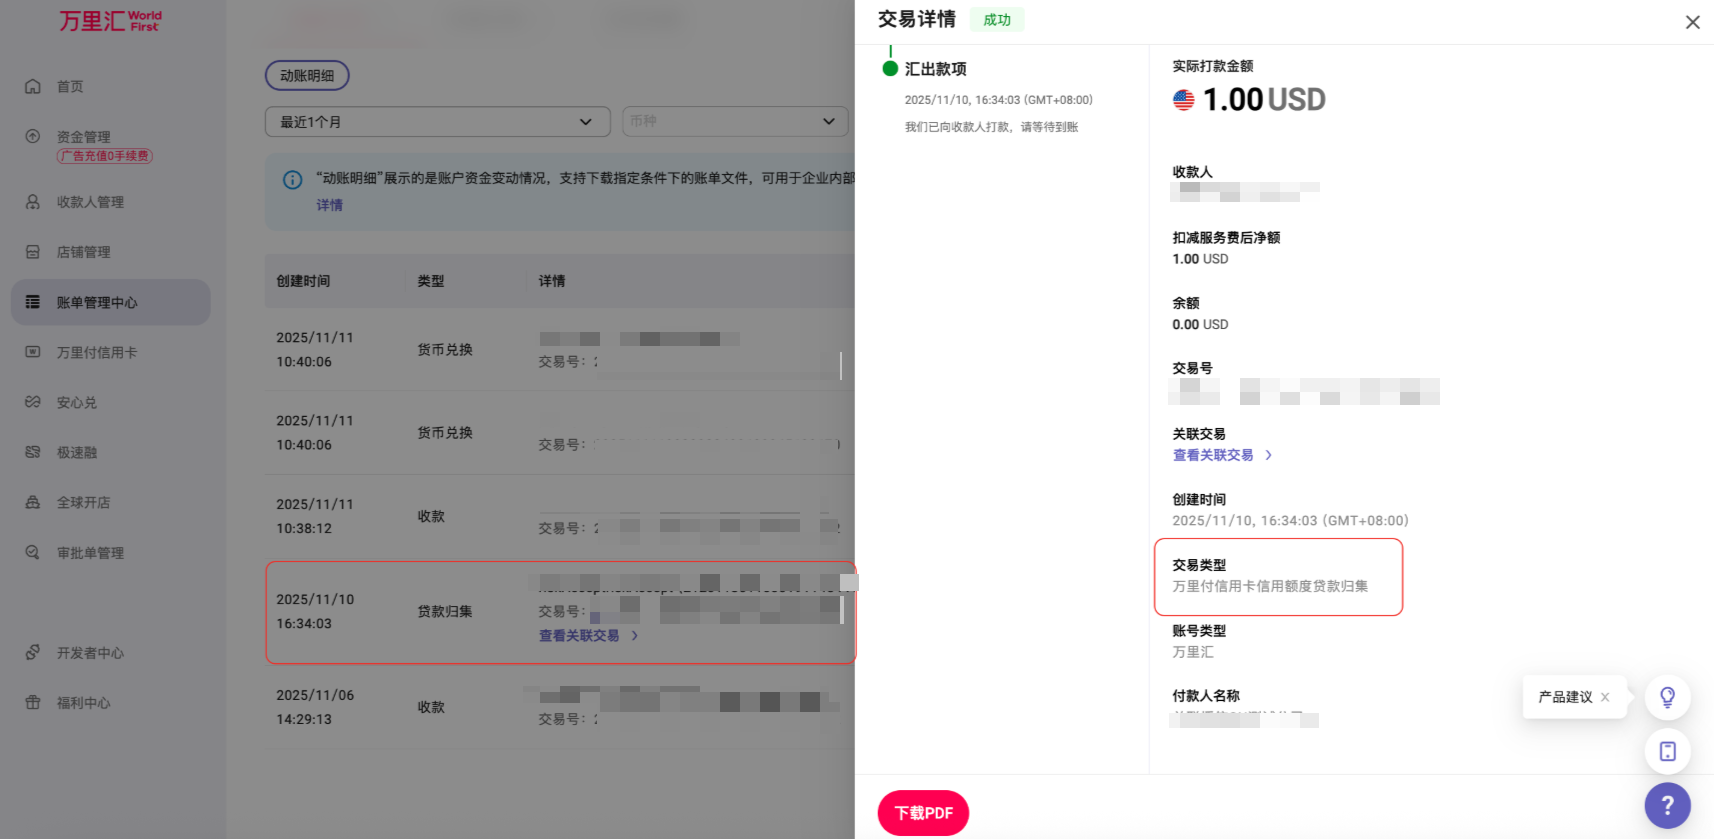The width and height of the screenshot is (1714, 839).
Task: Click the 万里汇 account type value
Action: pyautogui.click(x=1193, y=652)
